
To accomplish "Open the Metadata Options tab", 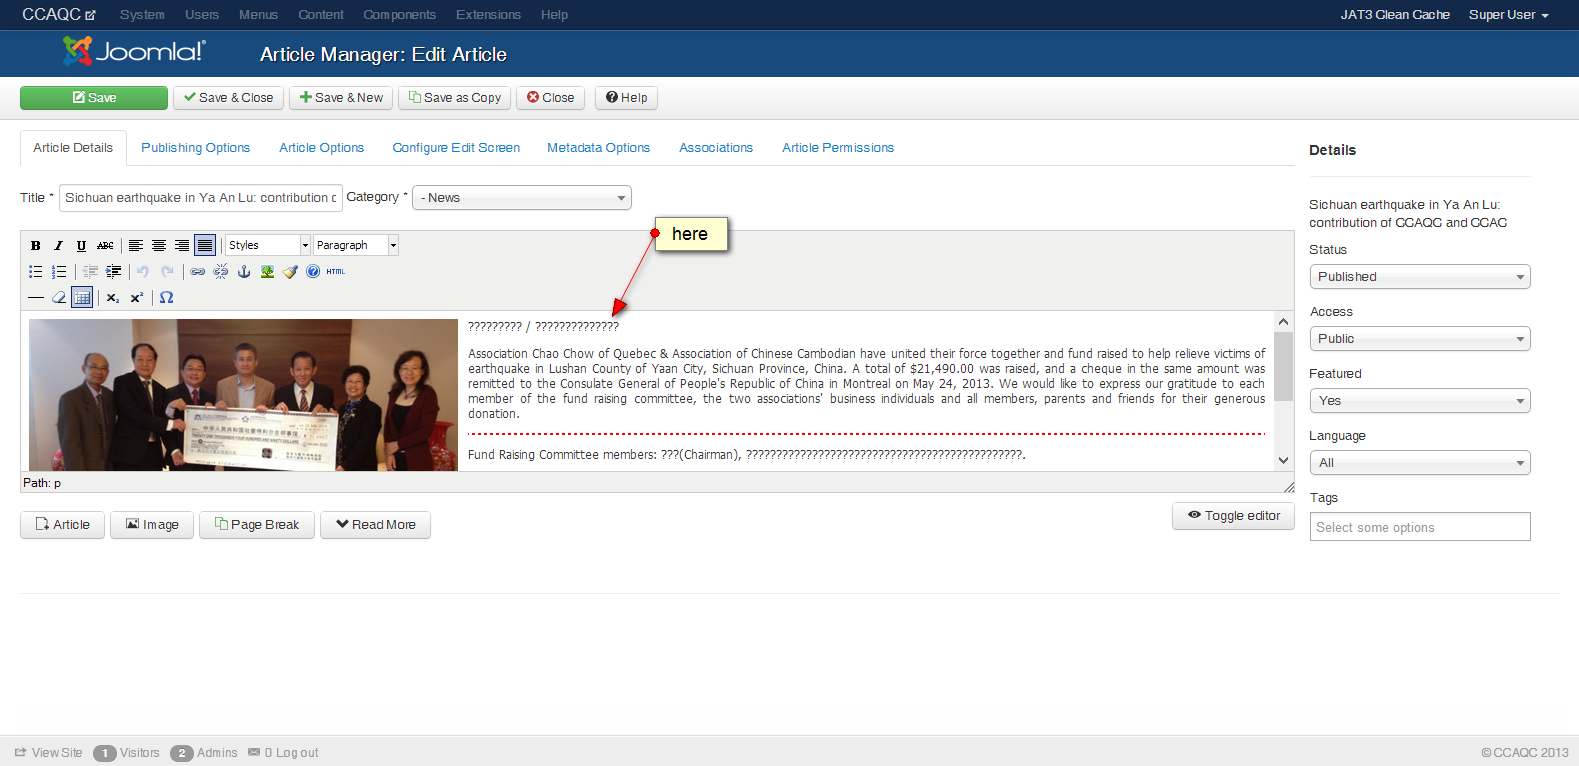I will click(x=598, y=148).
